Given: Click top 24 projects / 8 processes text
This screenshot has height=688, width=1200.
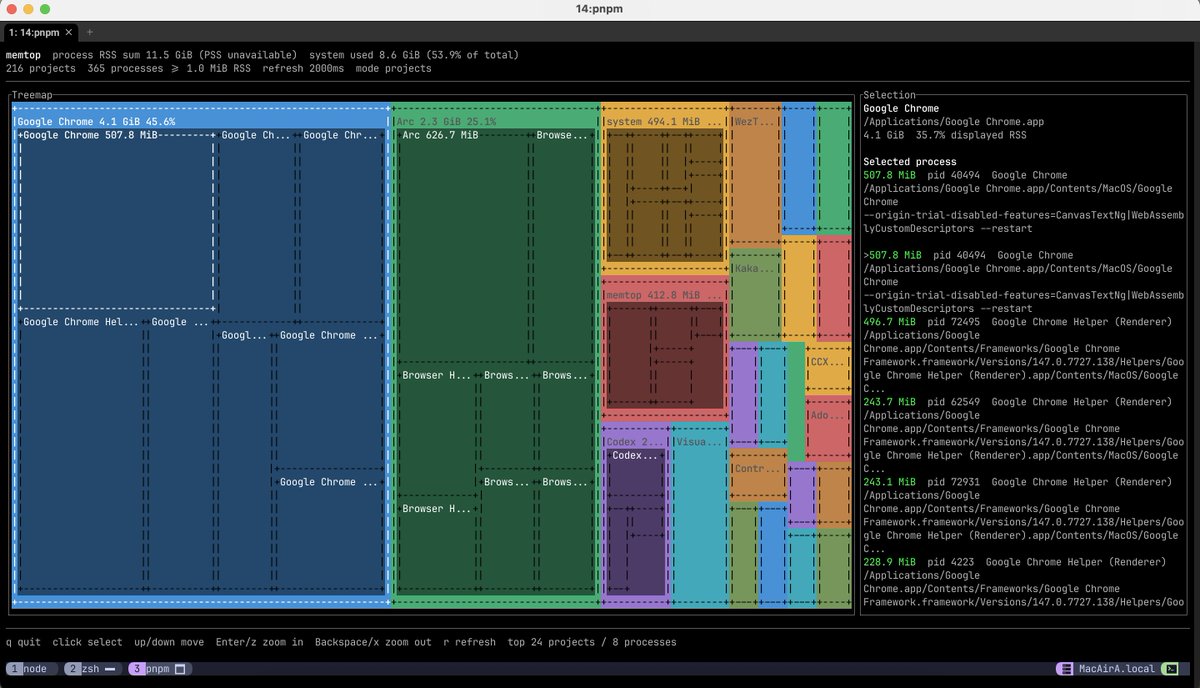Looking at the screenshot, I should pyautogui.click(x=592, y=642).
